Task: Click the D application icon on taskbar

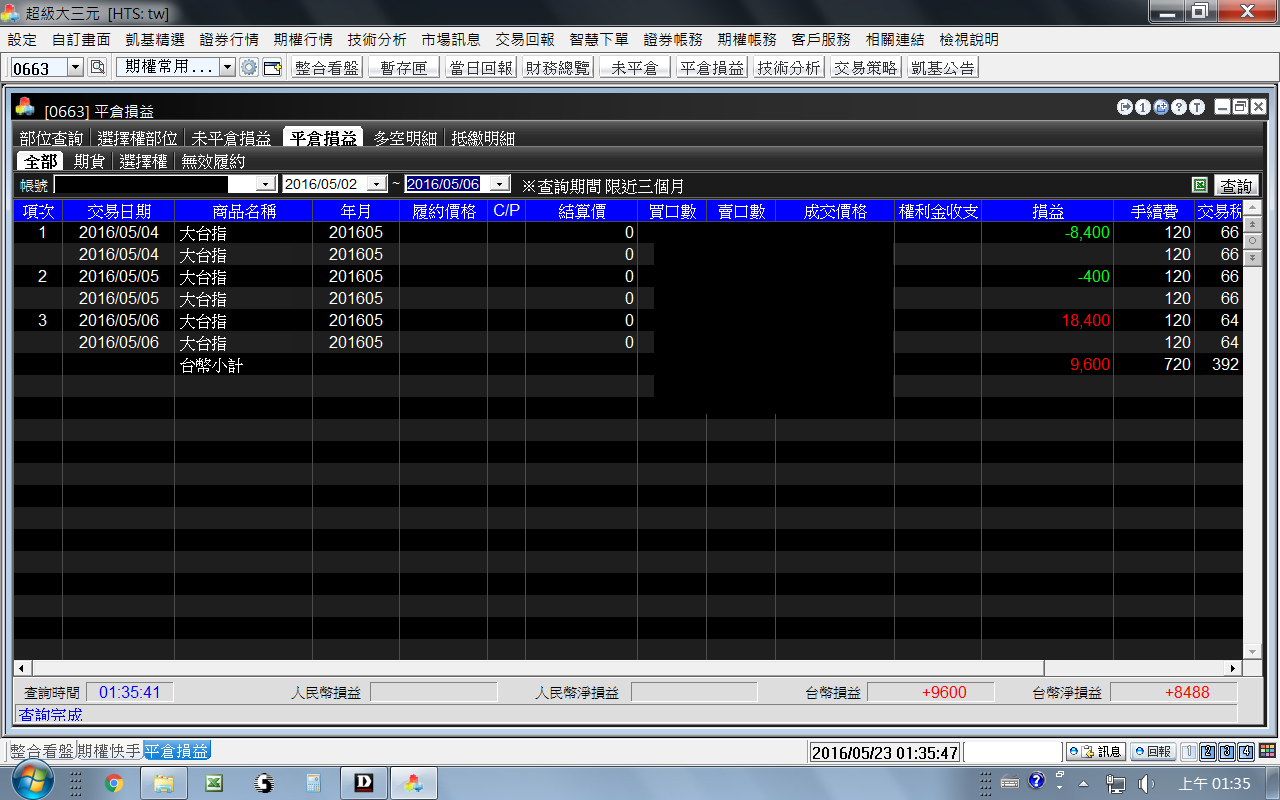Action: tap(363, 783)
